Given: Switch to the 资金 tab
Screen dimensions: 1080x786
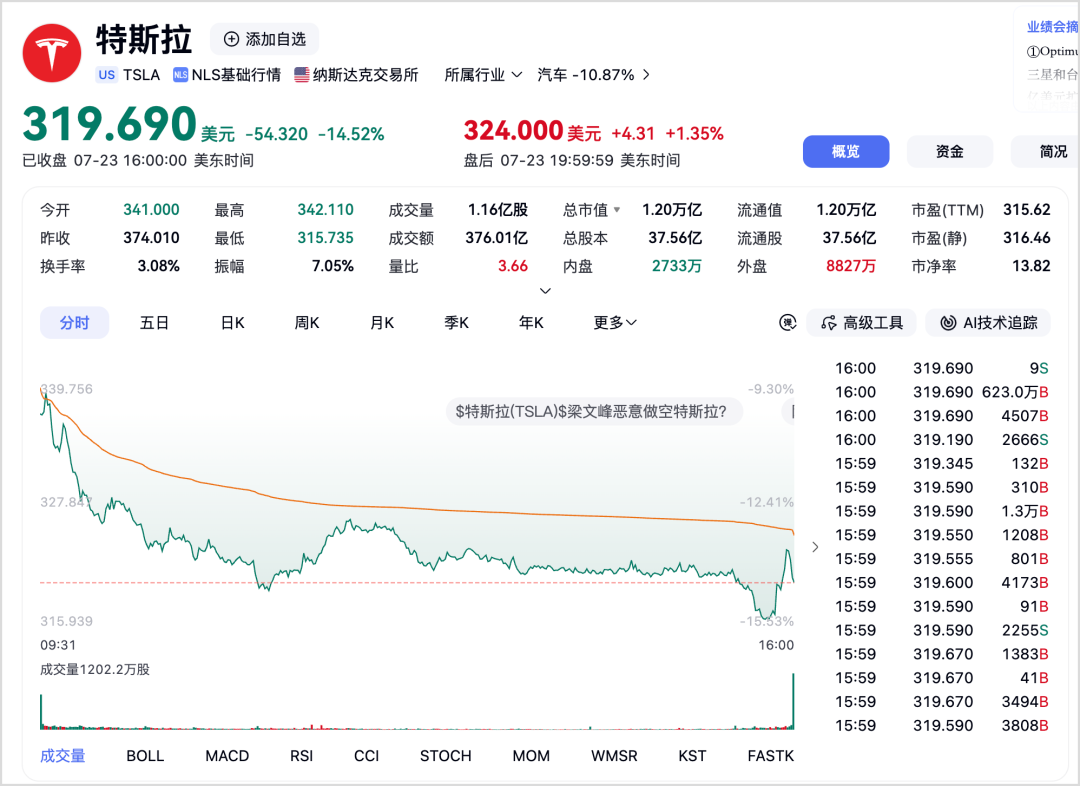Looking at the screenshot, I should [x=950, y=152].
